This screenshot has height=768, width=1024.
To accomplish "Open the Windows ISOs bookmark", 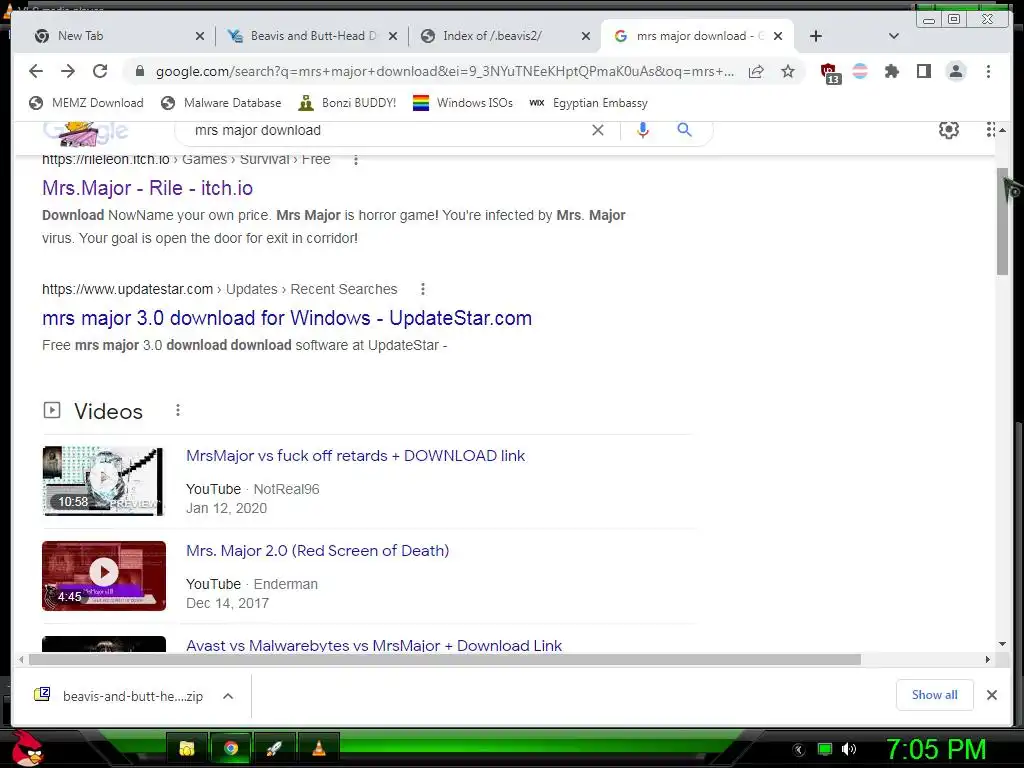I will click(x=462, y=103).
